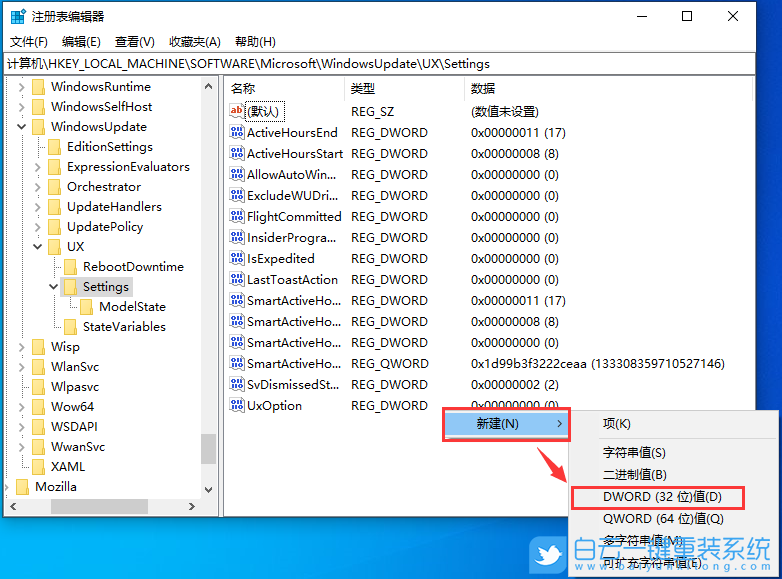782x579 pixels.
Task: Click the ActiveHoursEnd DWORD value icon
Action: (x=236, y=132)
